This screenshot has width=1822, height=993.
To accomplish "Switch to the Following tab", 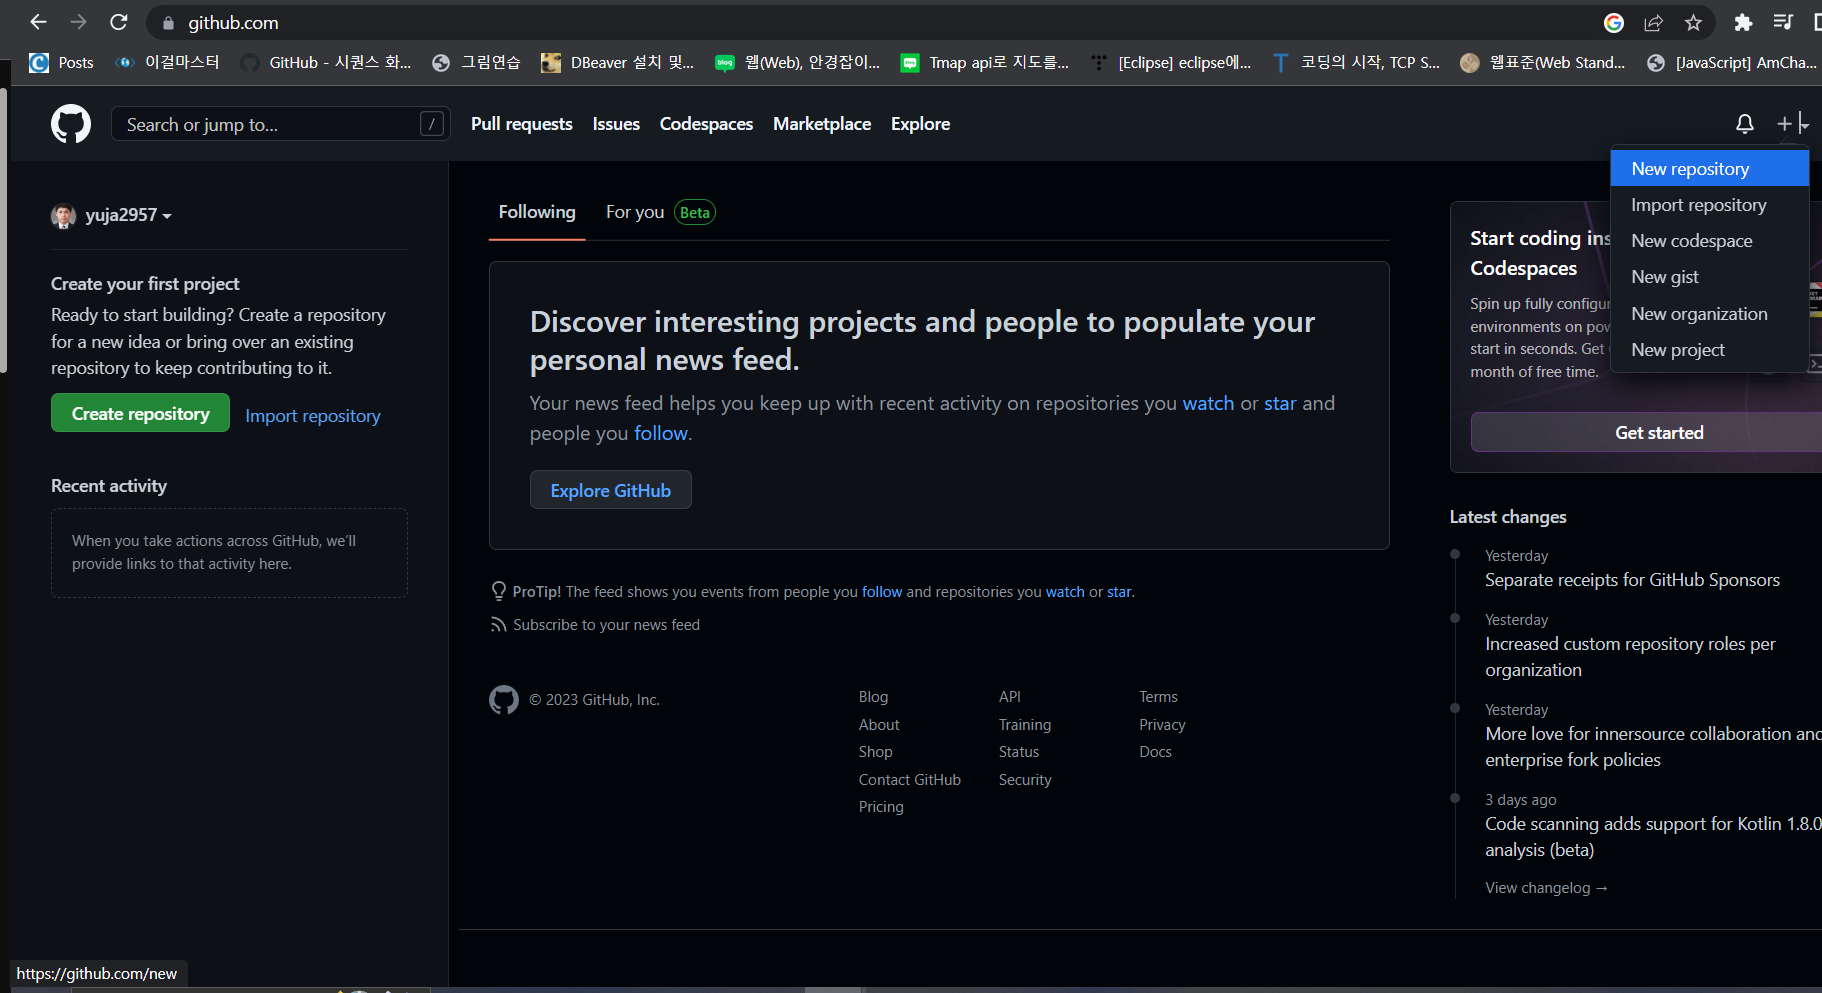I will (537, 212).
